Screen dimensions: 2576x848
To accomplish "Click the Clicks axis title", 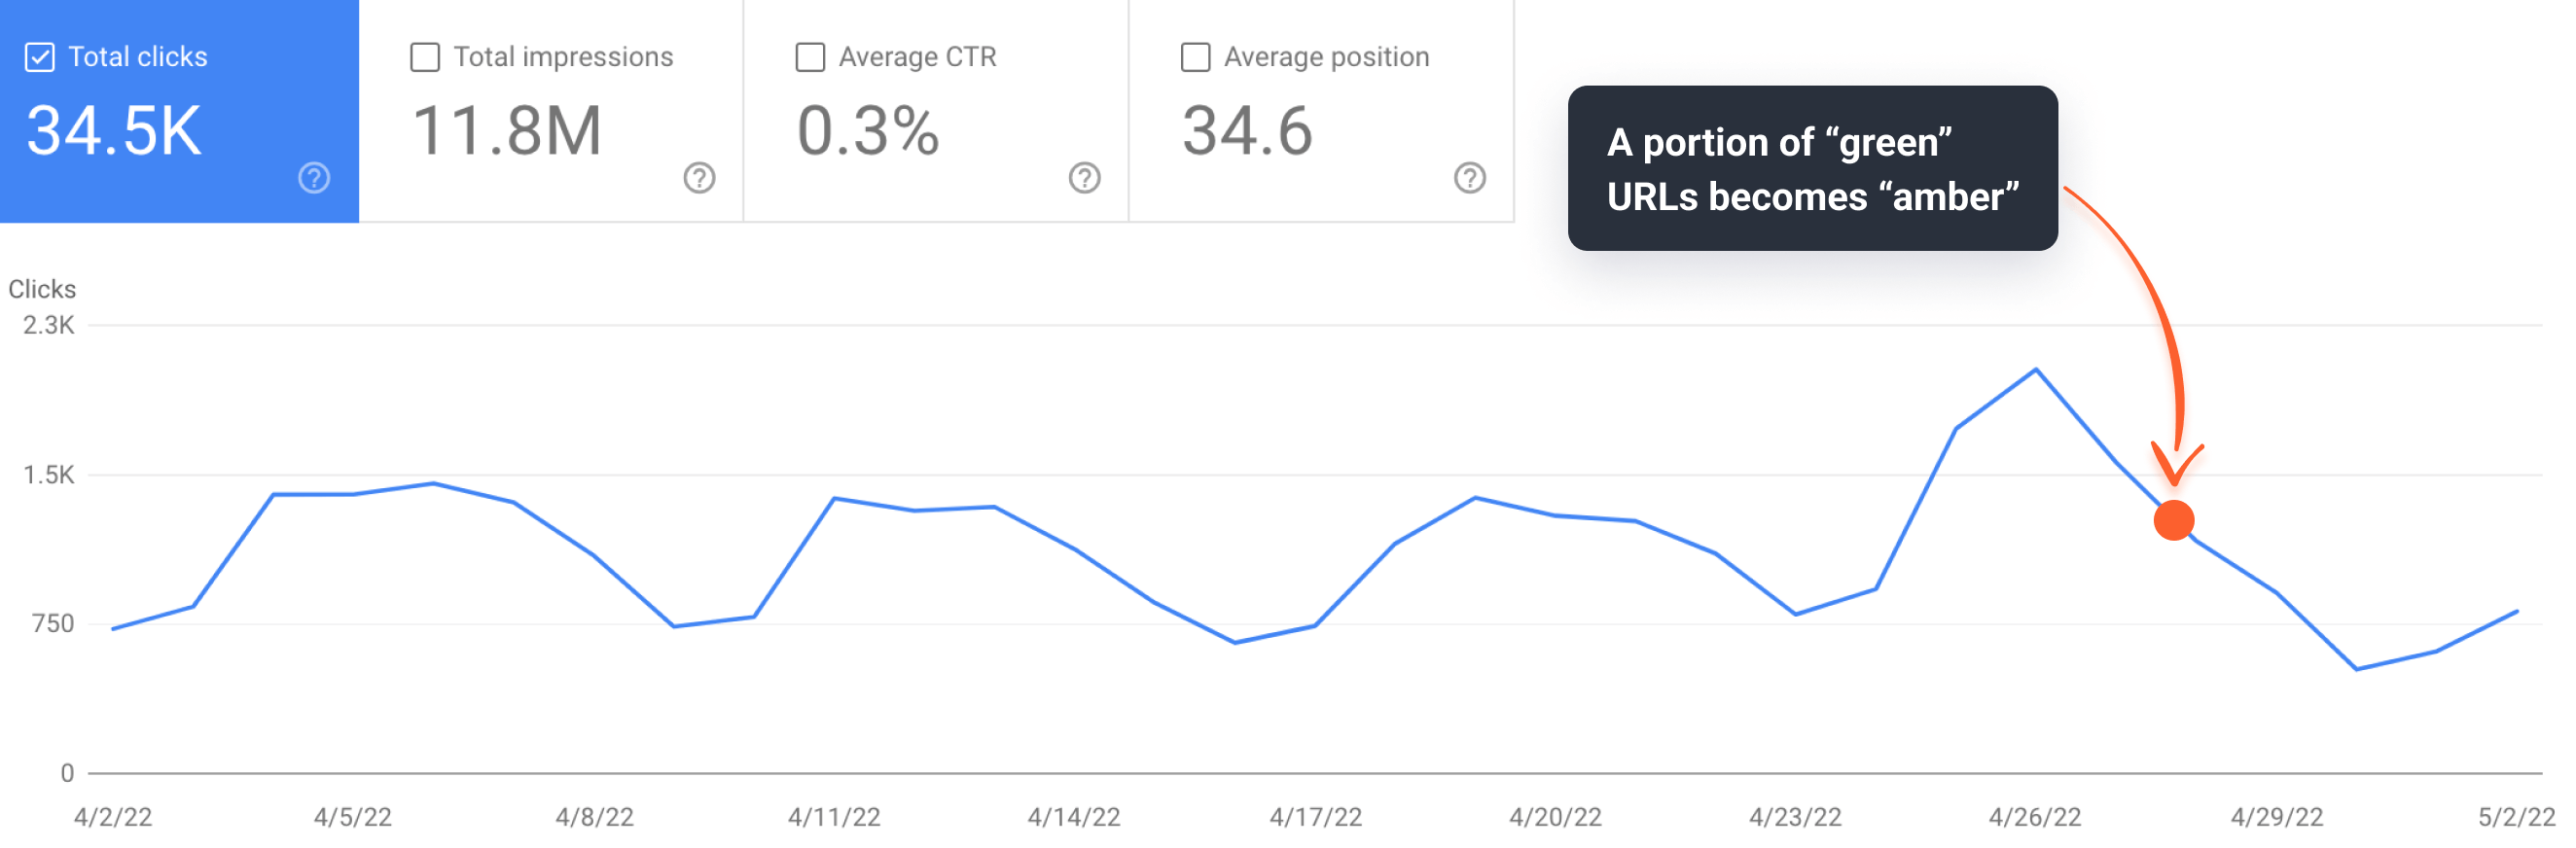I will [x=42, y=289].
